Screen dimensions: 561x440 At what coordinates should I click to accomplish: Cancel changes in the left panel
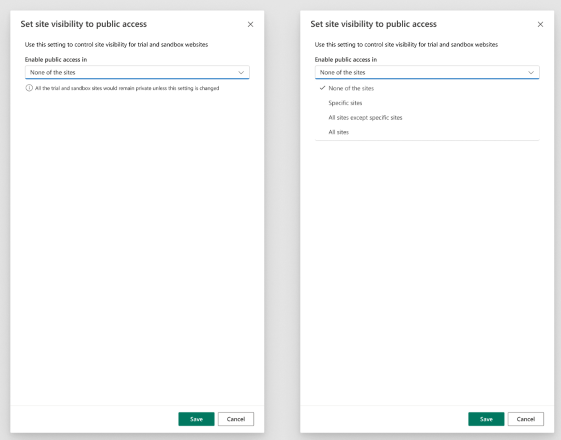click(236, 419)
